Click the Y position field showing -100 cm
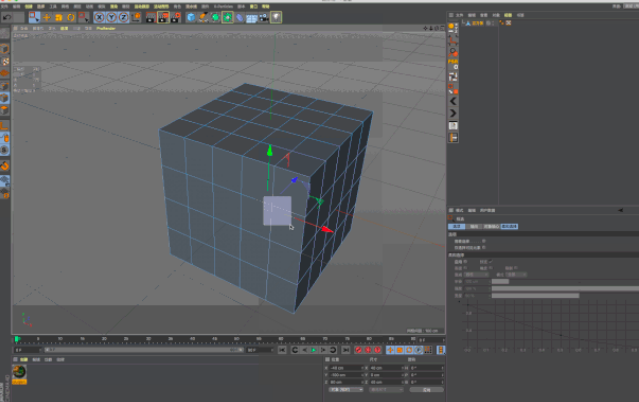The height and width of the screenshot is (402, 639). tap(346, 375)
